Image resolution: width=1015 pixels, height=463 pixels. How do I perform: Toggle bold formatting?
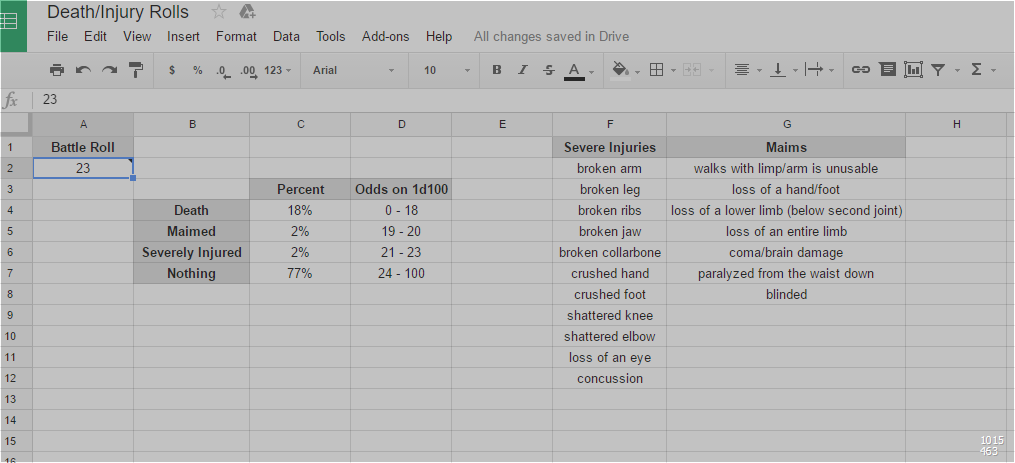[496, 70]
